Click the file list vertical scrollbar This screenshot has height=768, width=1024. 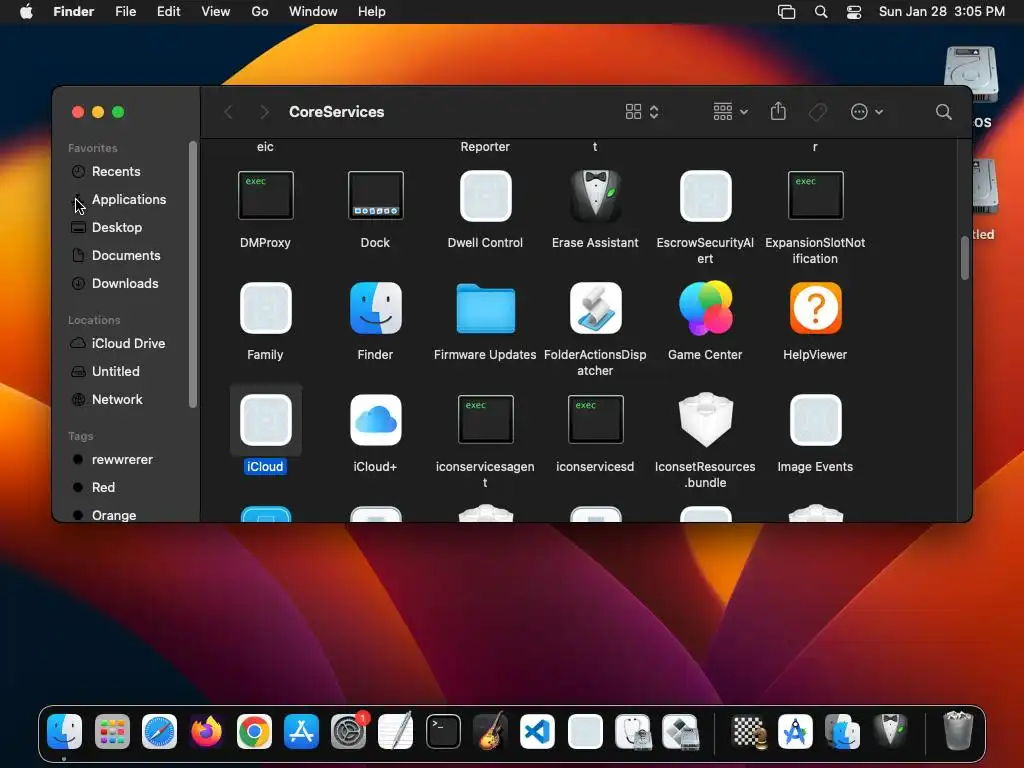965,257
